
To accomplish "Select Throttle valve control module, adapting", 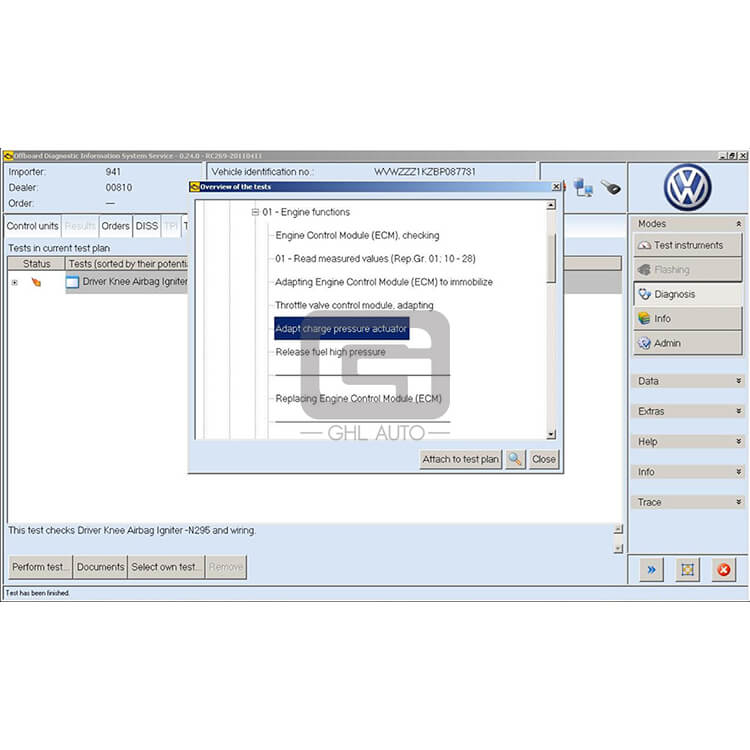I will click(354, 305).
